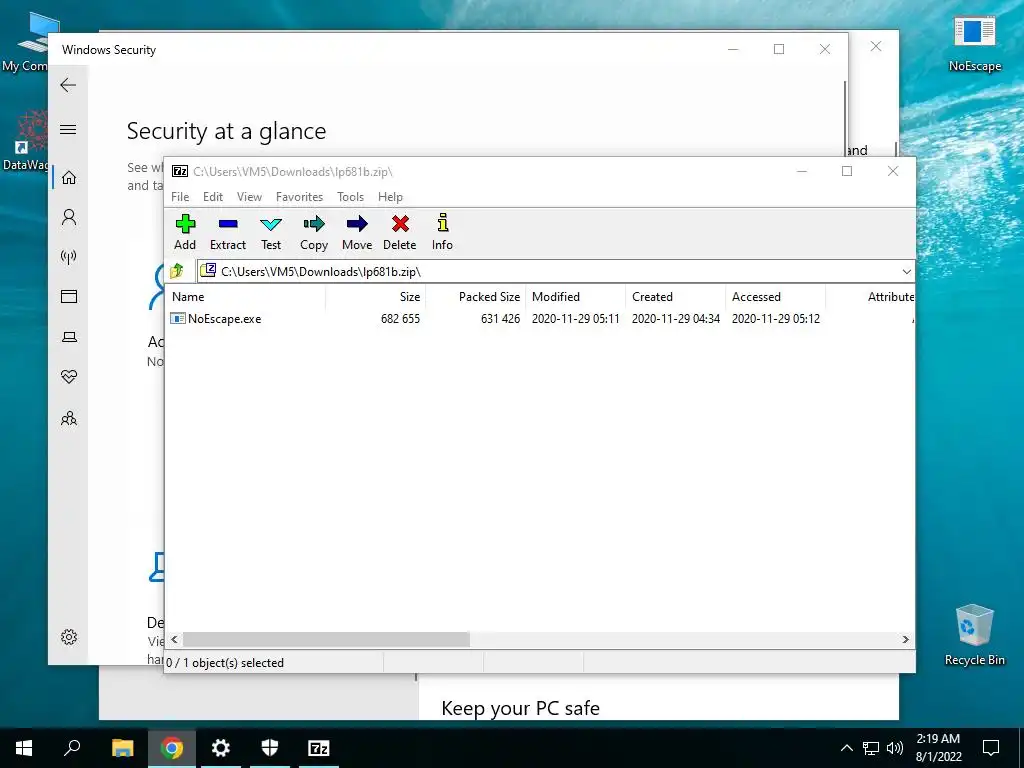This screenshot has height=768, width=1024.
Task: Sort by the Size column header
Action: pos(376,296)
